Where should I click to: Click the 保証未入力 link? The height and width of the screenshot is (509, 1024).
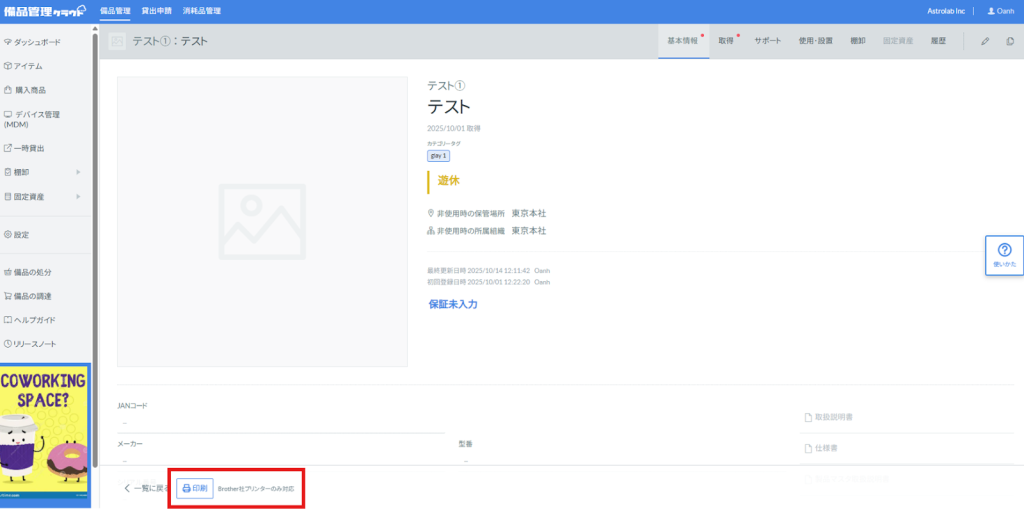click(x=452, y=304)
